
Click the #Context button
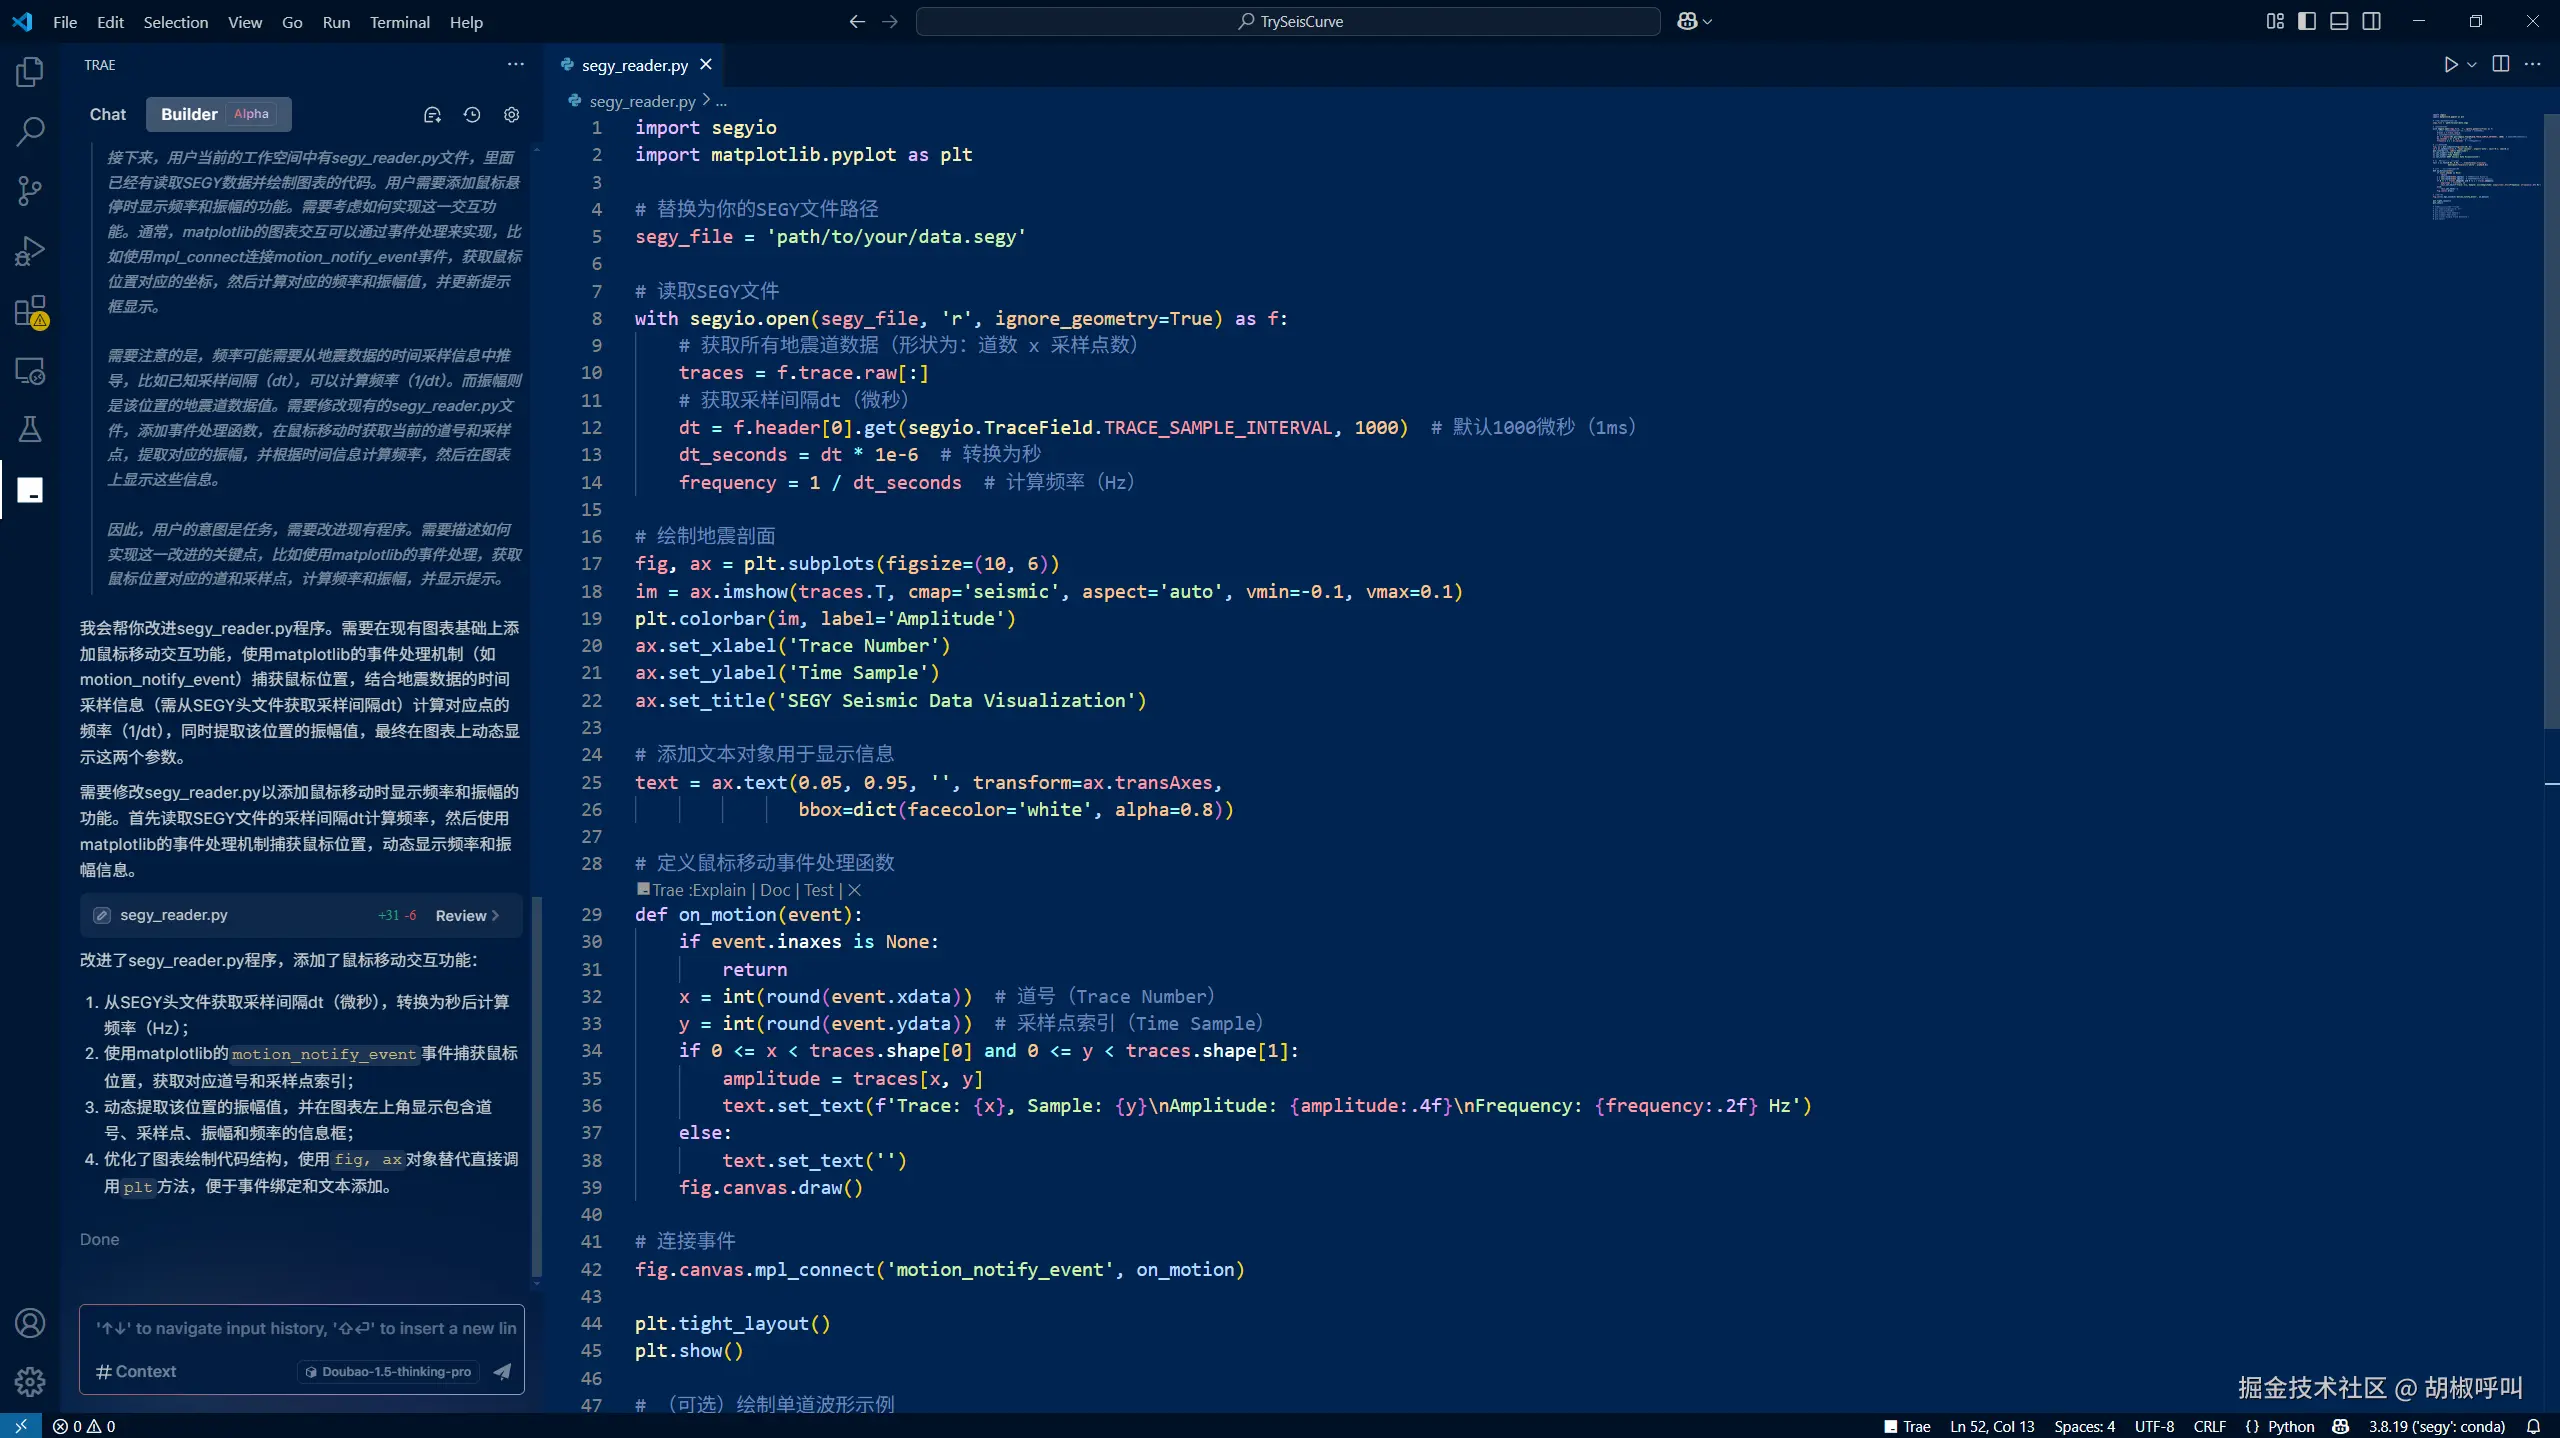pyautogui.click(x=136, y=1371)
